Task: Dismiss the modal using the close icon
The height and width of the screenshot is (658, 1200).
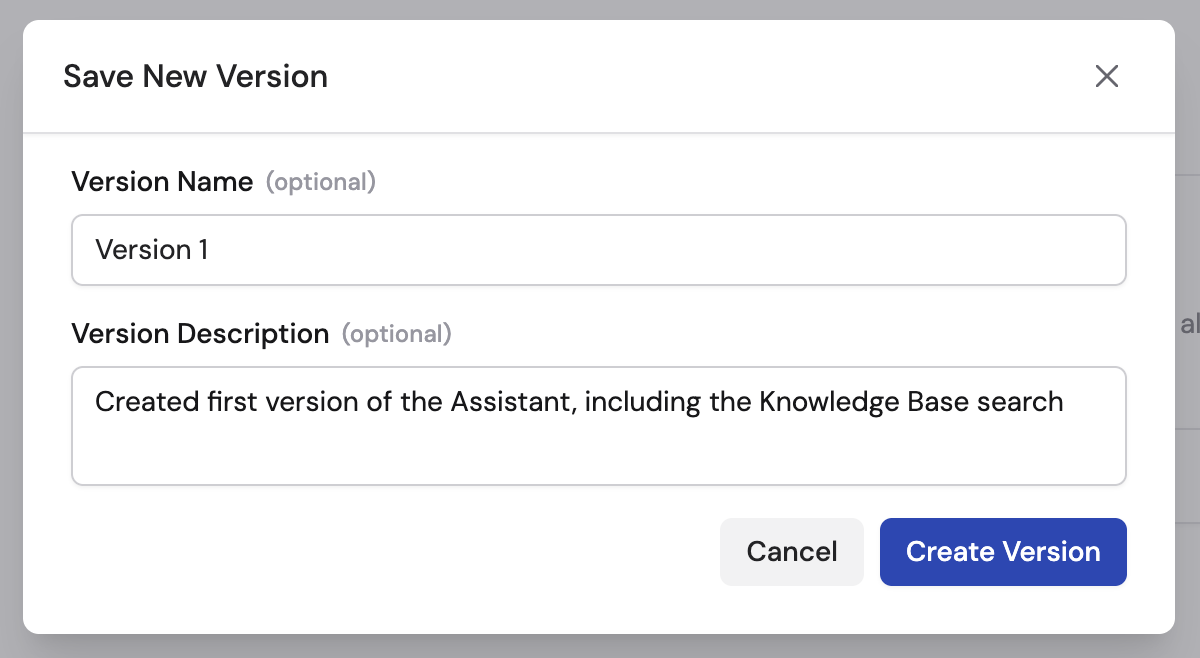Action: click(x=1107, y=76)
